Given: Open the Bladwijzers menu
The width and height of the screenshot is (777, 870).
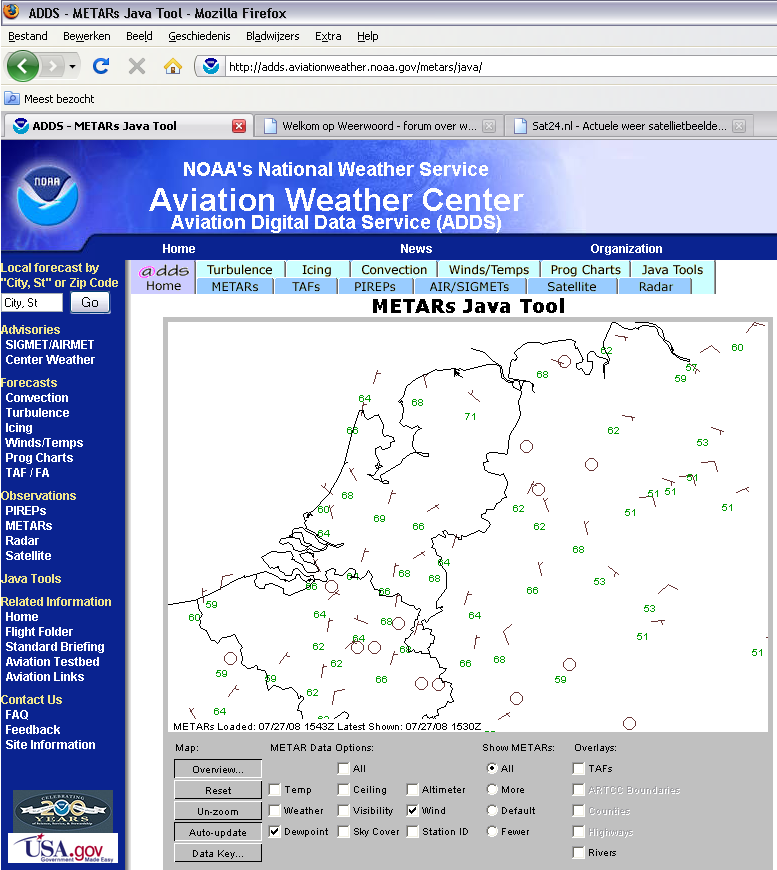Looking at the screenshot, I should (x=273, y=36).
